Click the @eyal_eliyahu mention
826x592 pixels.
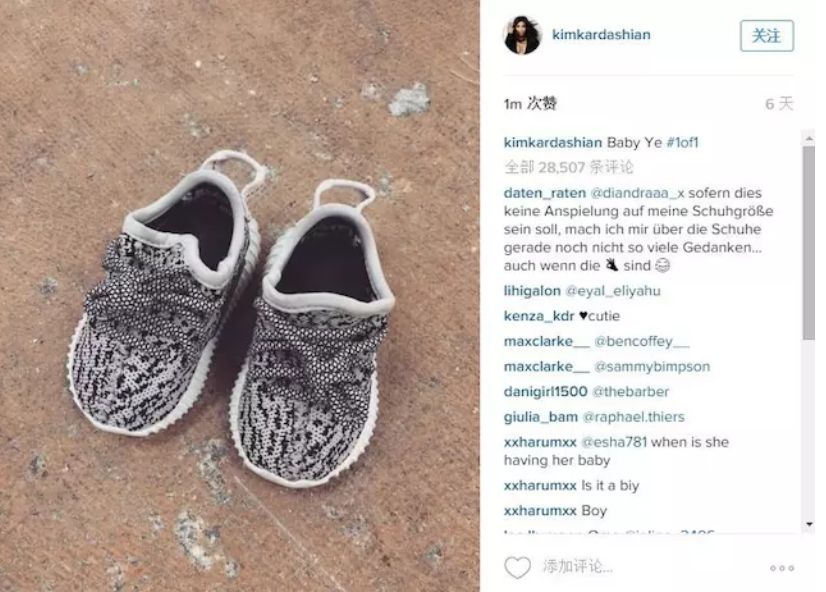613,291
